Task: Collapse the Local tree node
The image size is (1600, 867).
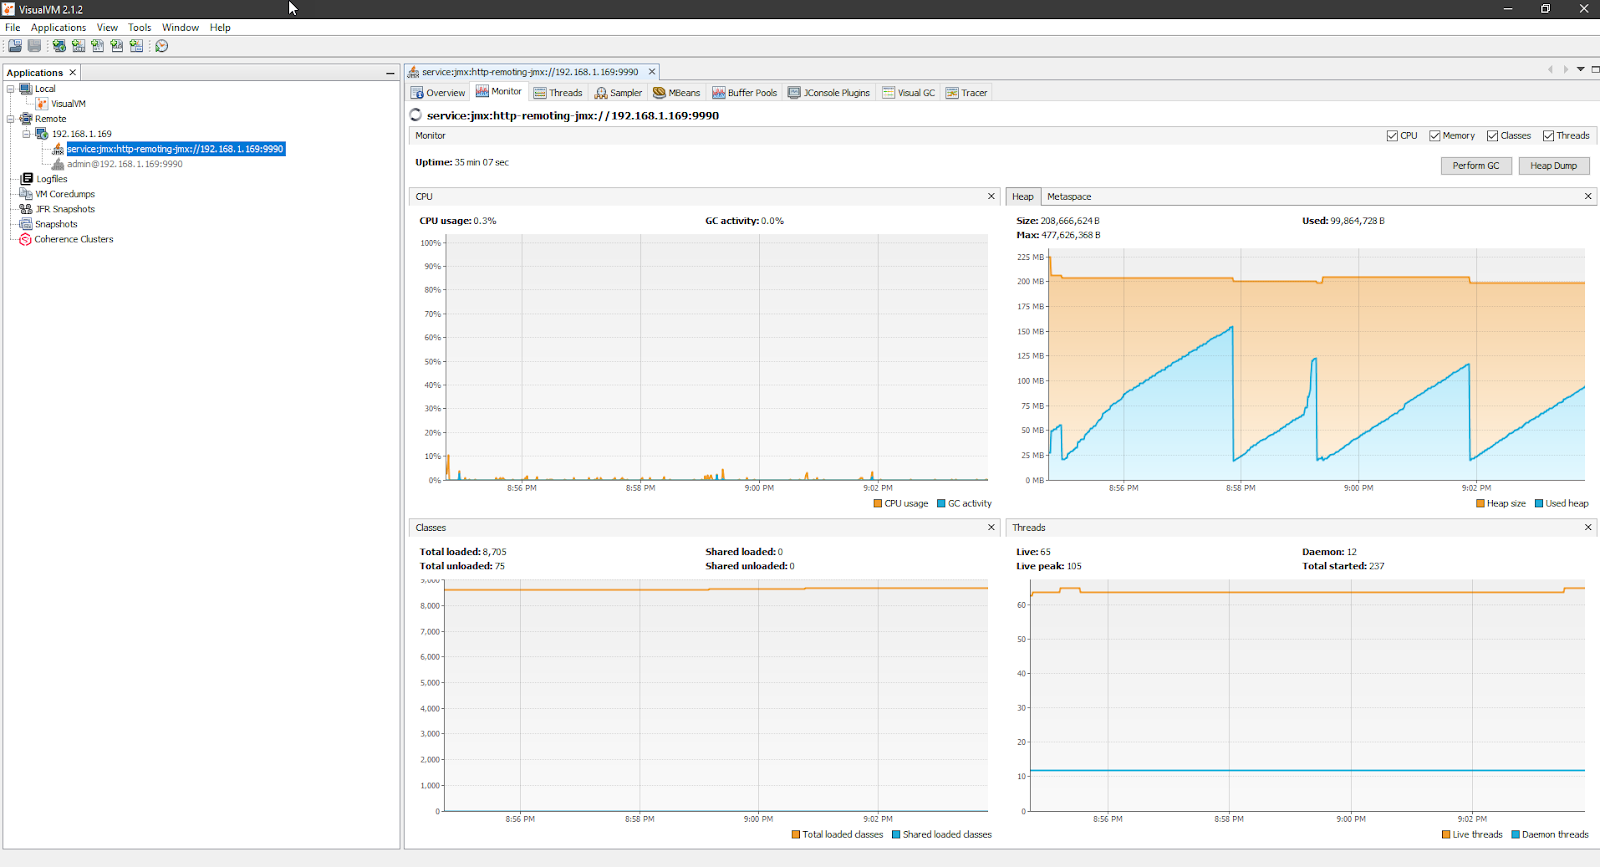Action: tap(11, 89)
